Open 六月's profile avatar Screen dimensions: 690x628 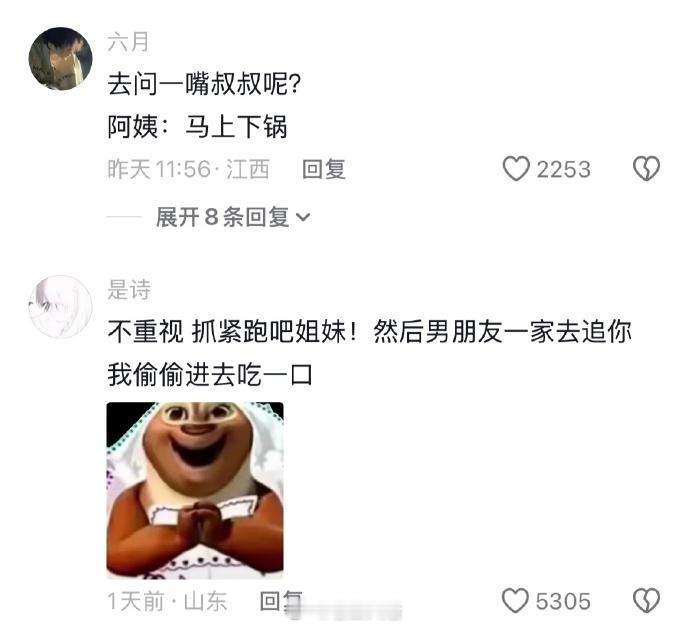60,58
